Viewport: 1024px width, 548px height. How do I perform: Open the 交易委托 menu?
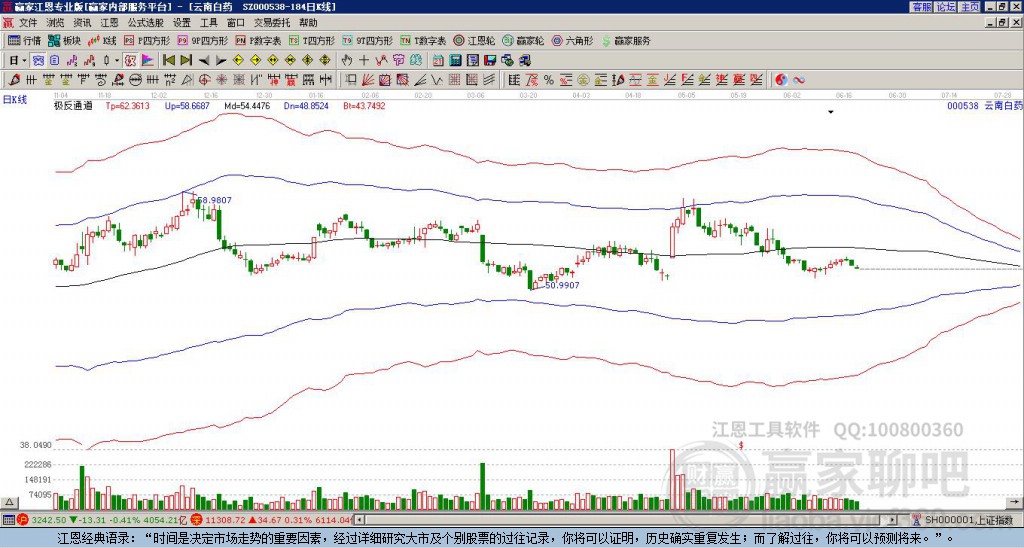pos(272,23)
